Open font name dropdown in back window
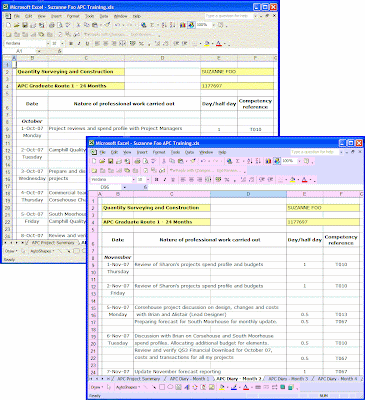 [48, 43]
